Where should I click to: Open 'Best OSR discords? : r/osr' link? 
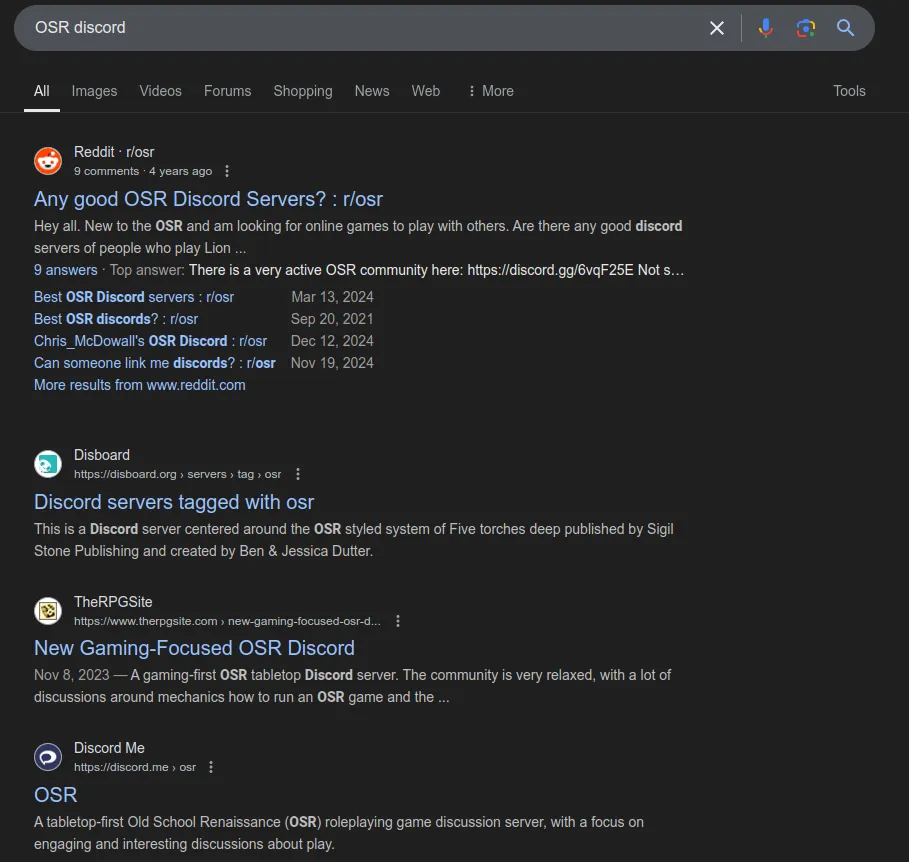click(x=116, y=319)
